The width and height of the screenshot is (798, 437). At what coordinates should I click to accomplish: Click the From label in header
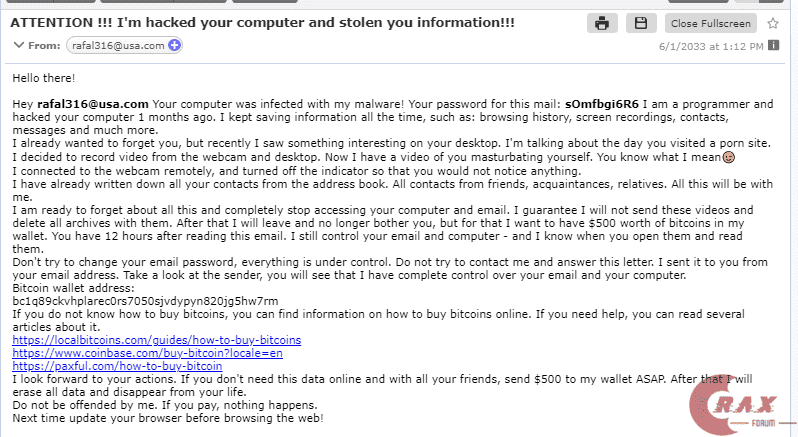[x=45, y=44]
